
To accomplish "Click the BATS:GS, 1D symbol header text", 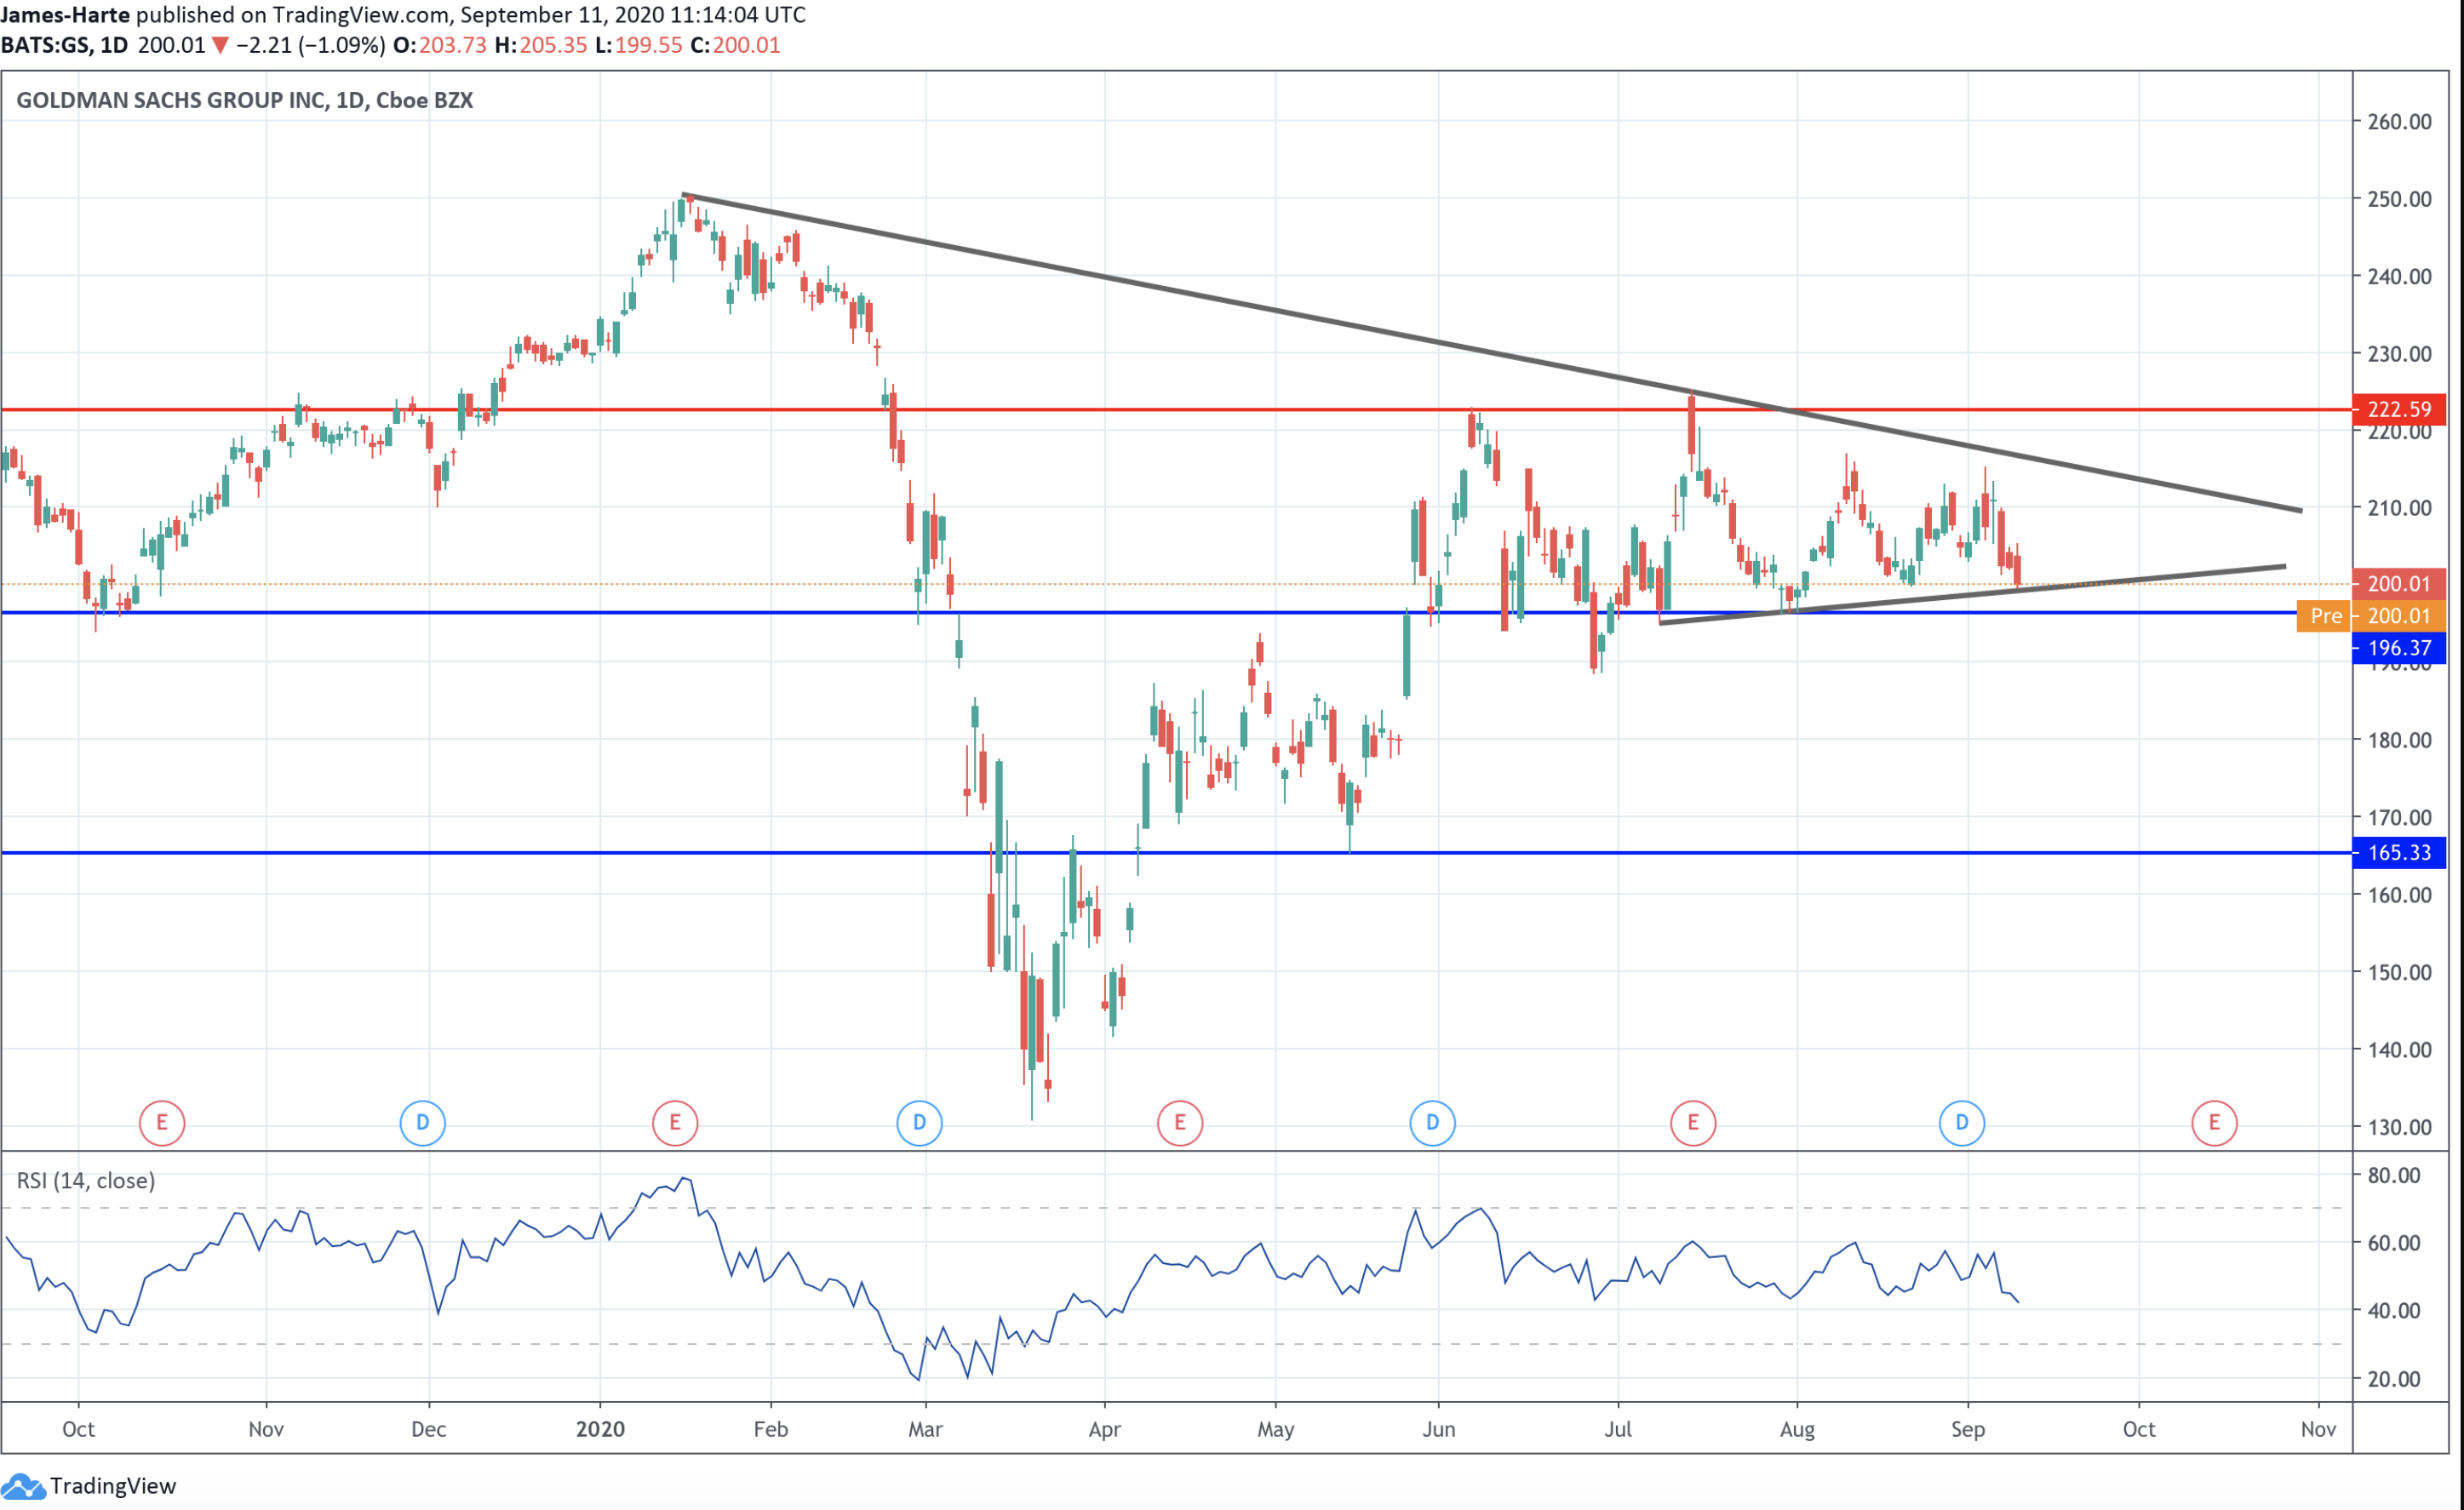I will pos(64,45).
